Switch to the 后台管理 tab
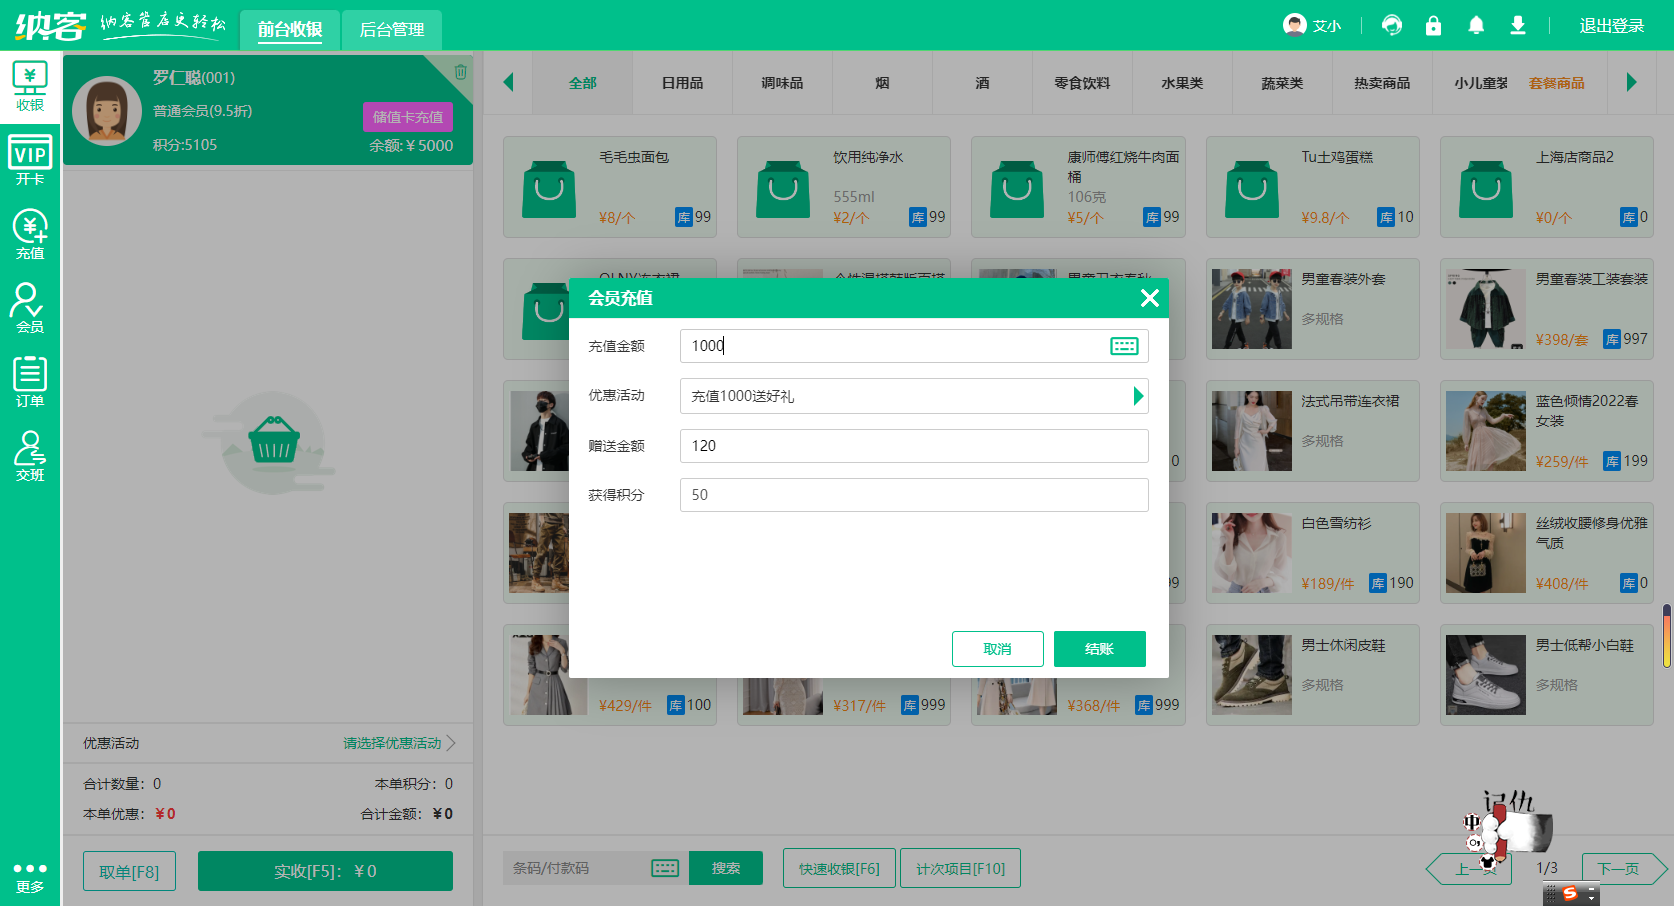 tap(391, 30)
